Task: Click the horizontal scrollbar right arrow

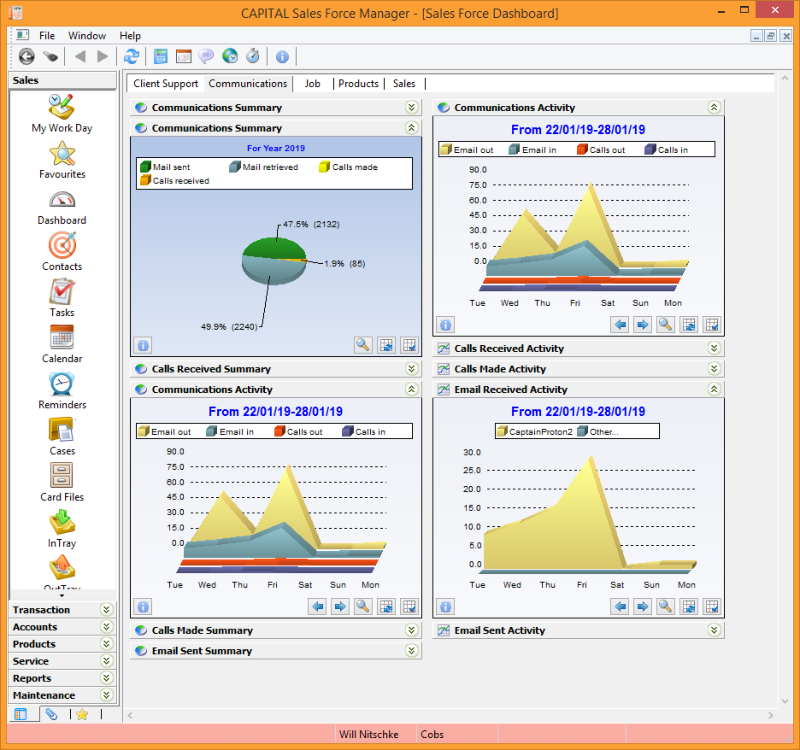Action: [x=770, y=715]
